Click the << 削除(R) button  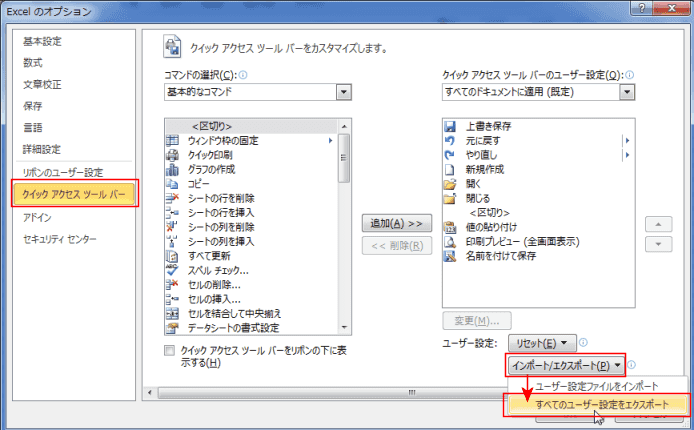click(x=397, y=246)
